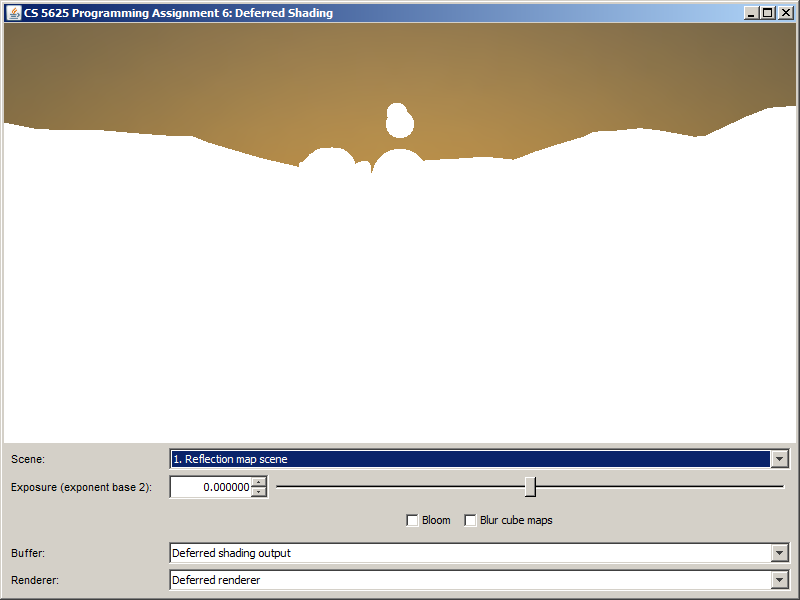The height and width of the screenshot is (600, 800).
Task: Click the exposure slider thumb
Action: pos(530,487)
